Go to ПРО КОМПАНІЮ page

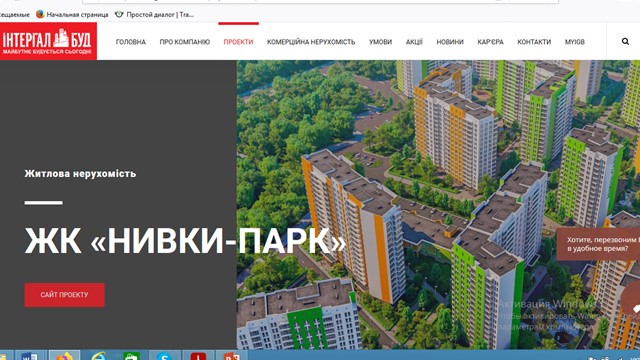coord(184,42)
